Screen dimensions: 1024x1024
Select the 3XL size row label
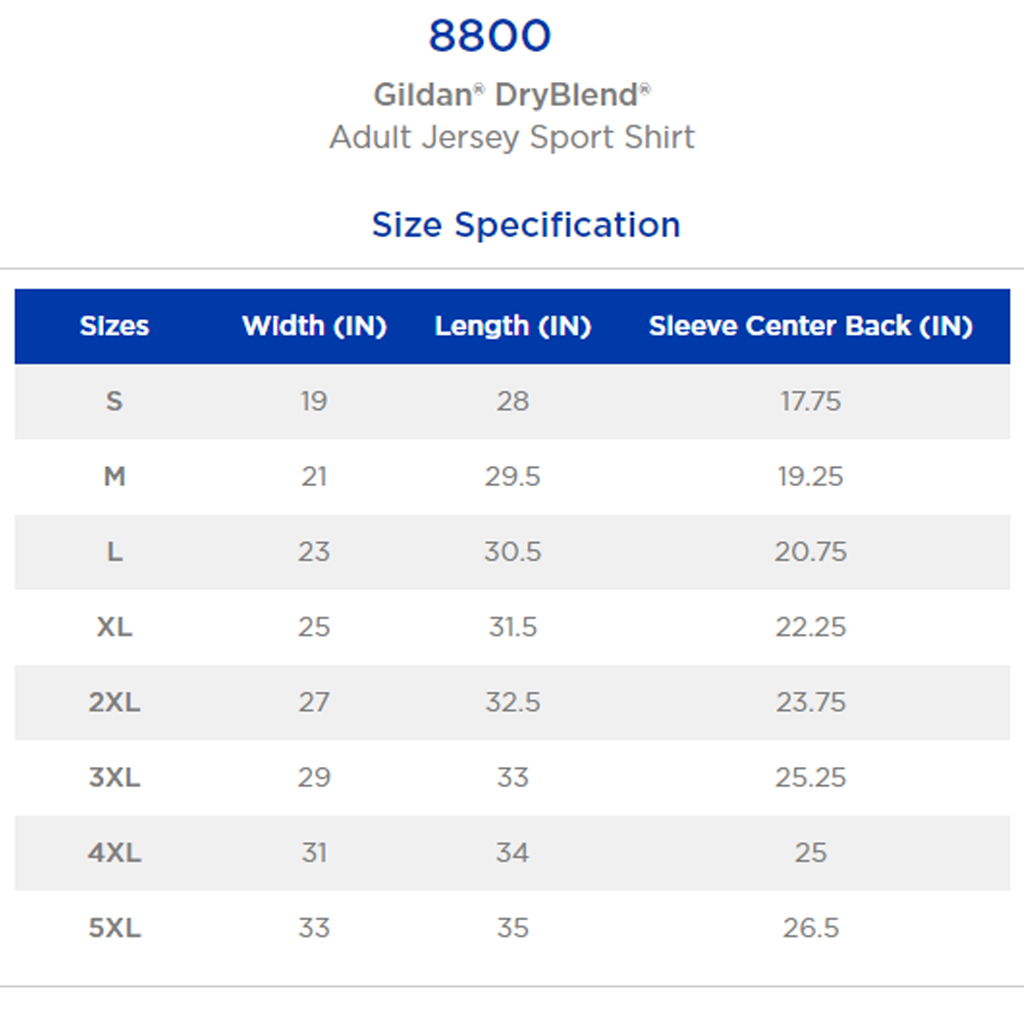tap(114, 777)
